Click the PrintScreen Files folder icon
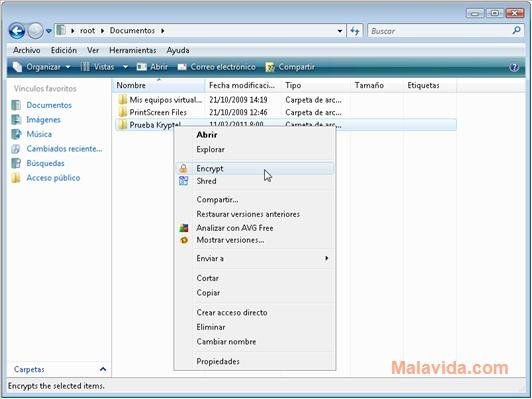The height and width of the screenshot is (399, 532). coord(123,112)
